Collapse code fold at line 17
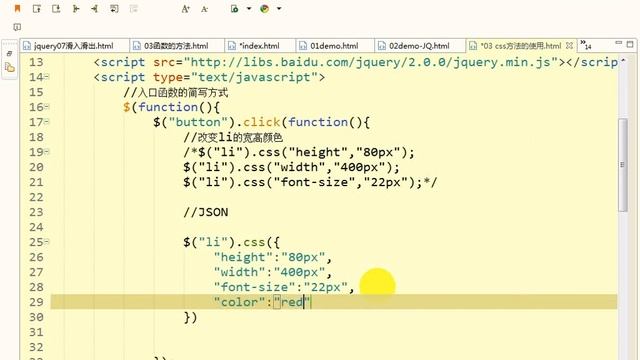Image resolution: width=640 pixels, height=360 pixels. 47,122
